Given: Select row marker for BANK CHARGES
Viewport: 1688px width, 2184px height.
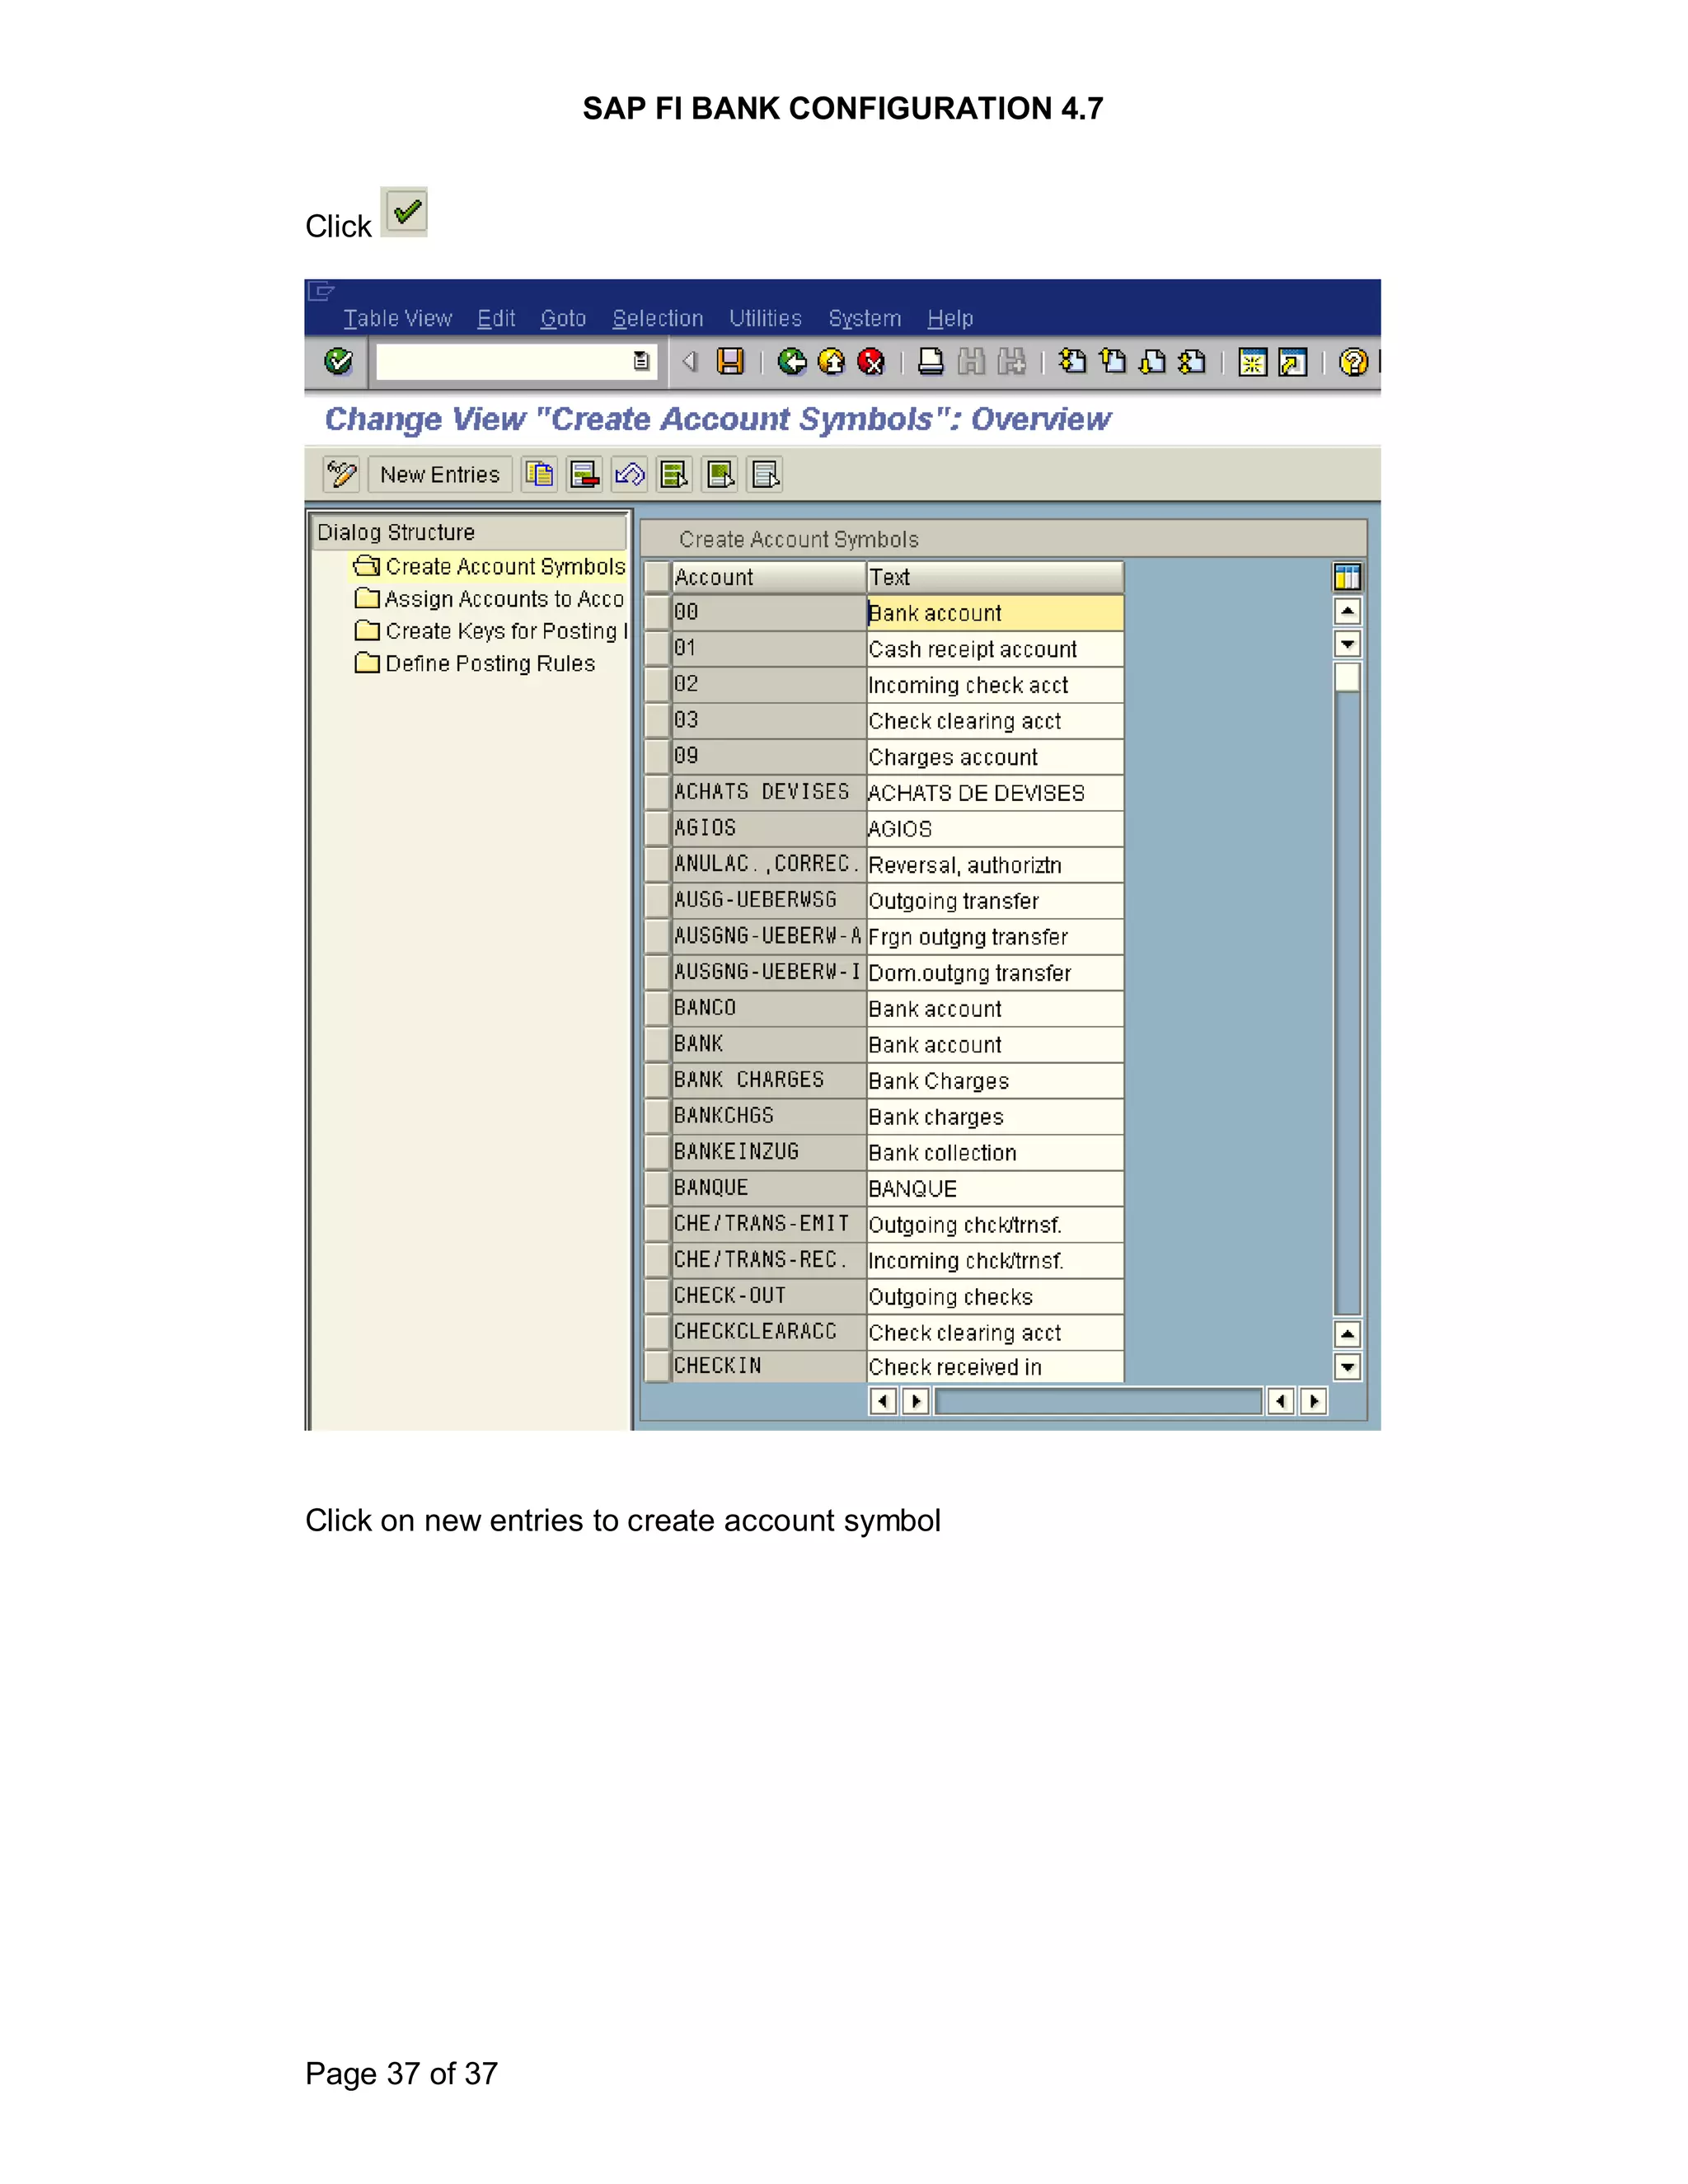Looking at the screenshot, I should [x=657, y=1080].
